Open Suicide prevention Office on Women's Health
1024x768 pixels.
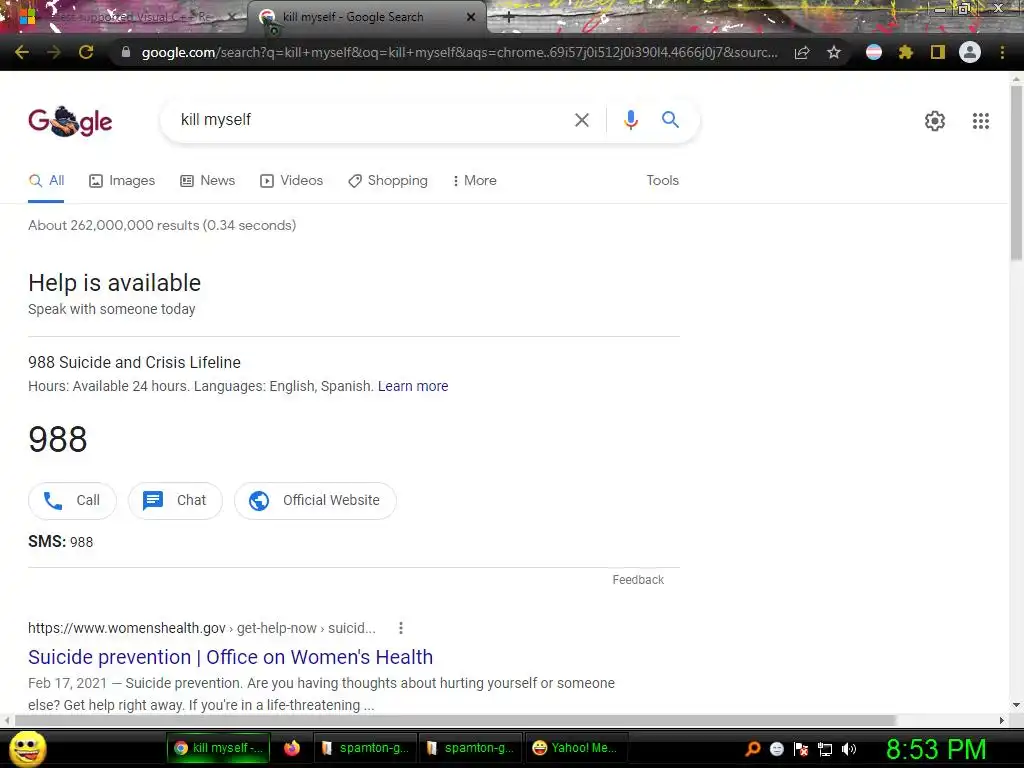(x=231, y=657)
